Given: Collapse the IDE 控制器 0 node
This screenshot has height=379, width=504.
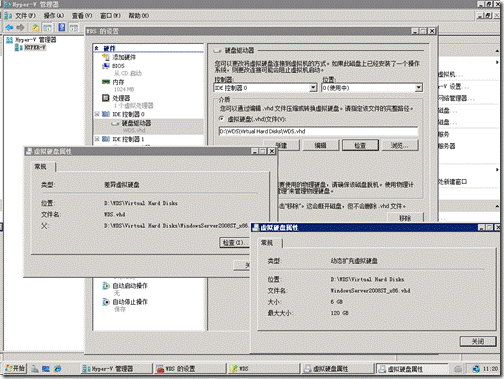Looking at the screenshot, I should pyautogui.click(x=97, y=114).
